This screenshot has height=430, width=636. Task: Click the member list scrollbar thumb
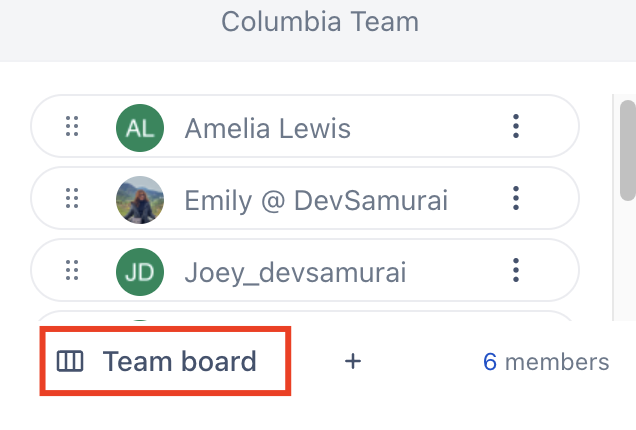click(627, 149)
